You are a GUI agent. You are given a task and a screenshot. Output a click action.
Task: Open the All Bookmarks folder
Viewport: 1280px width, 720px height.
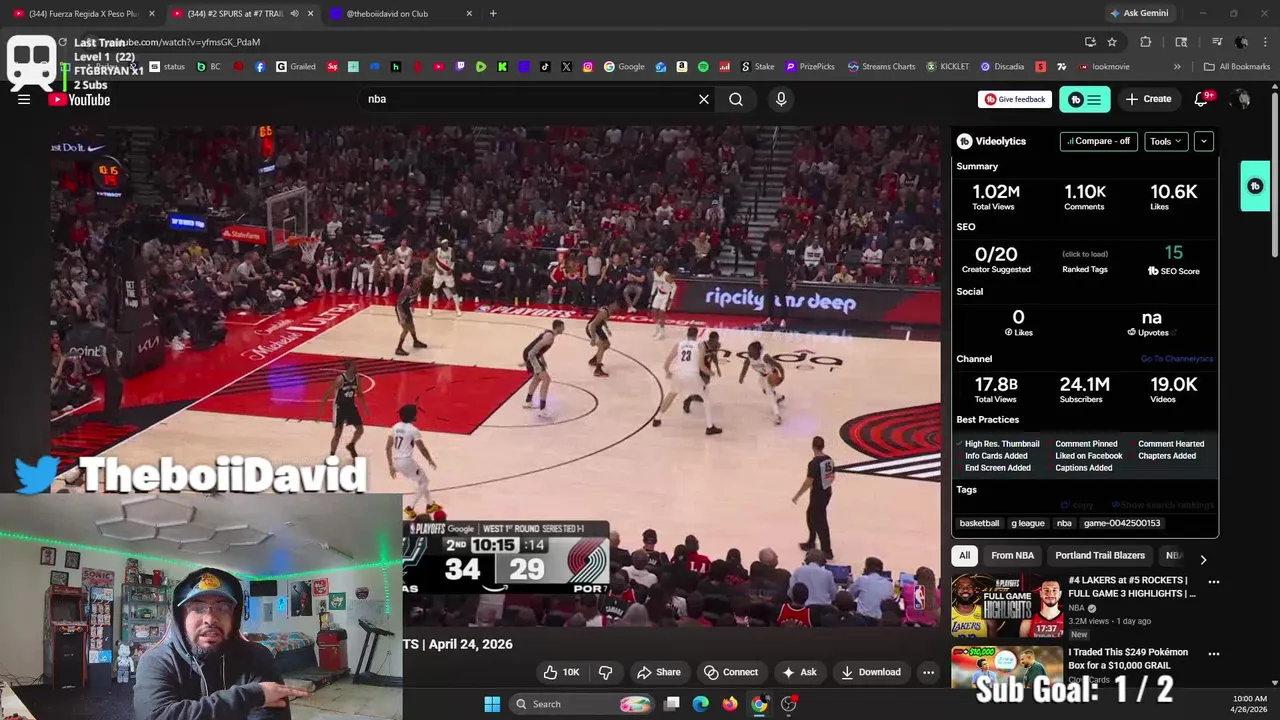[x=1237, y=67]
